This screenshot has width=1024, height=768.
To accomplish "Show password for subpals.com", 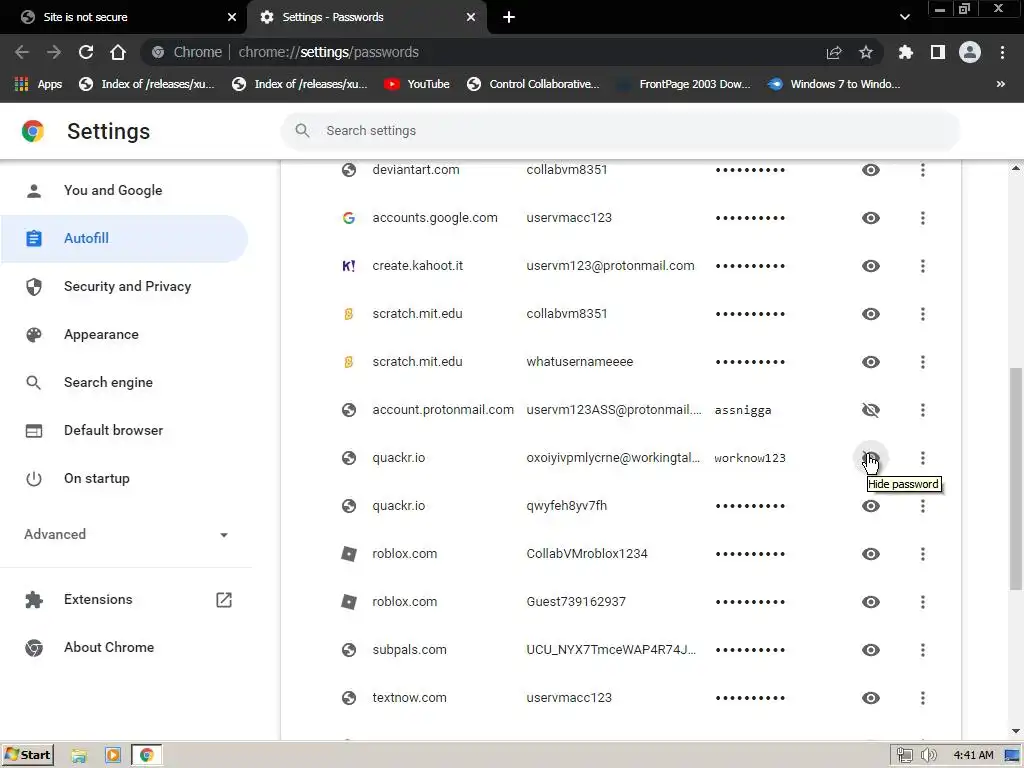I will coord(871,650).
